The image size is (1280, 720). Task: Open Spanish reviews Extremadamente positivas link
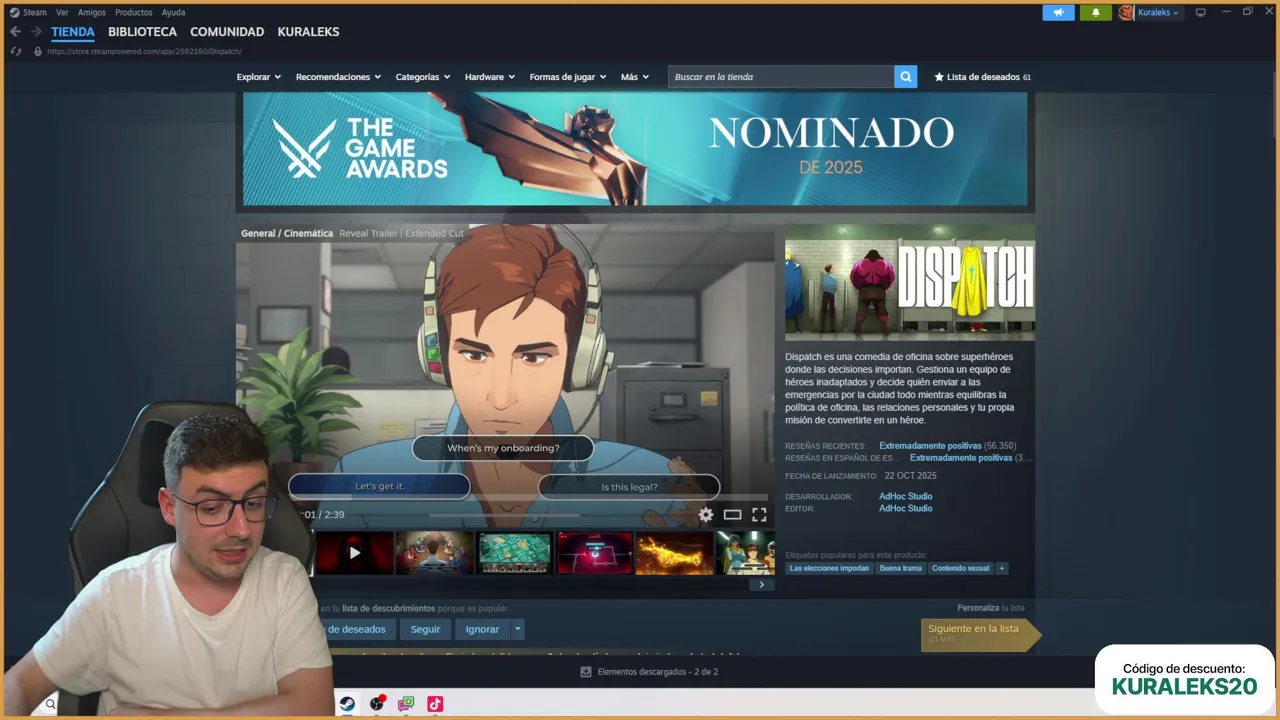coord(961,458)
